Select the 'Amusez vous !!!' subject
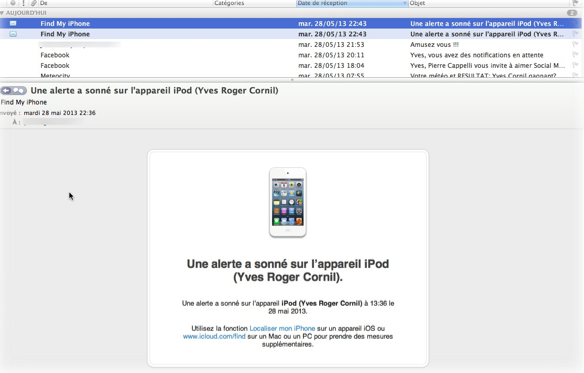The width and height of the screenshot is (584, 373). click(434, 44)
